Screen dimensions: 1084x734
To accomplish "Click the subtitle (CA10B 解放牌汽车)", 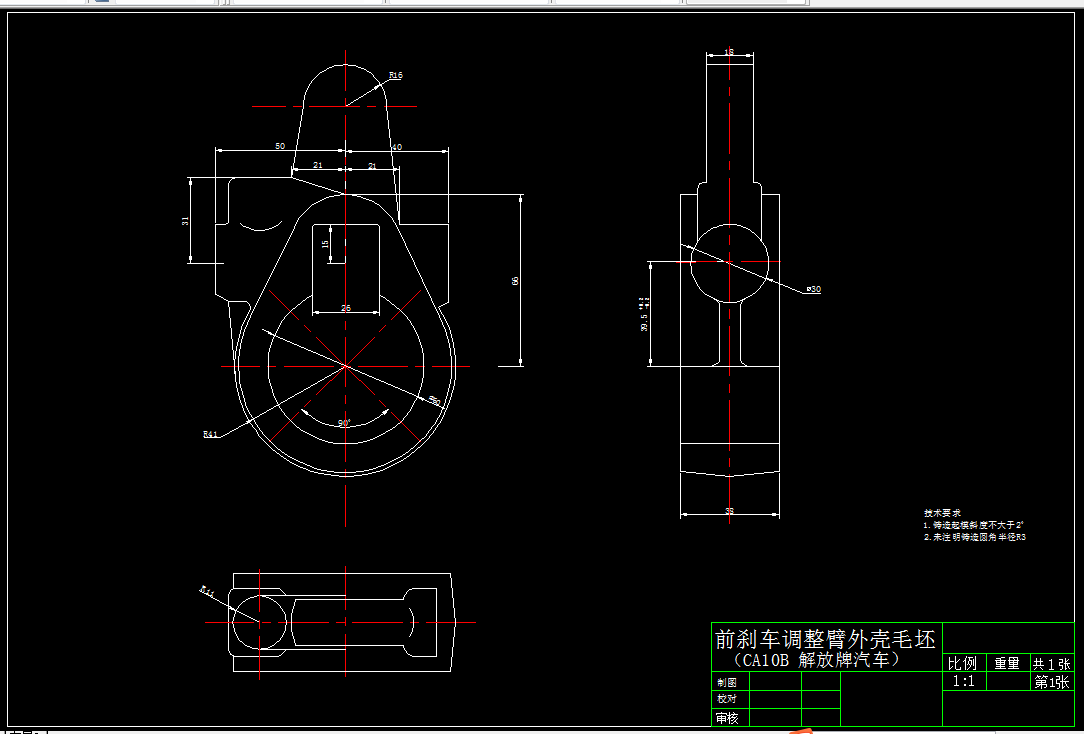I will click(x=816, y=660).
